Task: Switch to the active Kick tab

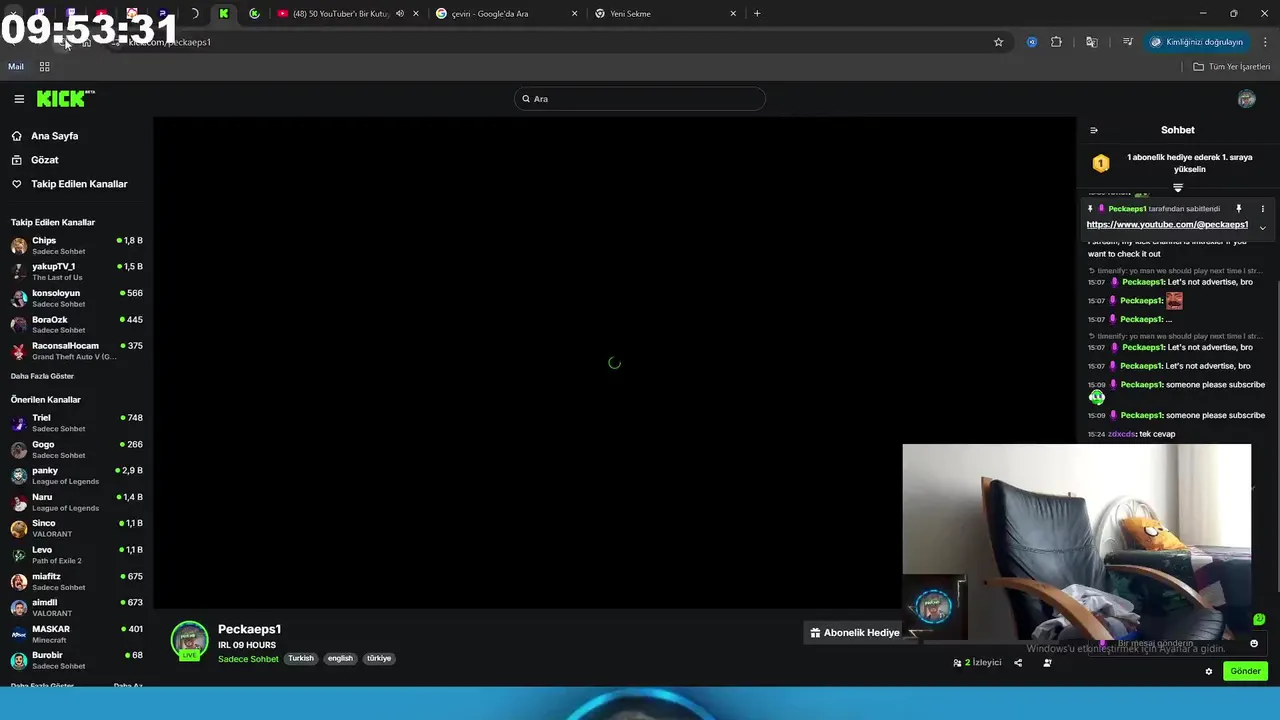Action: point(224,14)
